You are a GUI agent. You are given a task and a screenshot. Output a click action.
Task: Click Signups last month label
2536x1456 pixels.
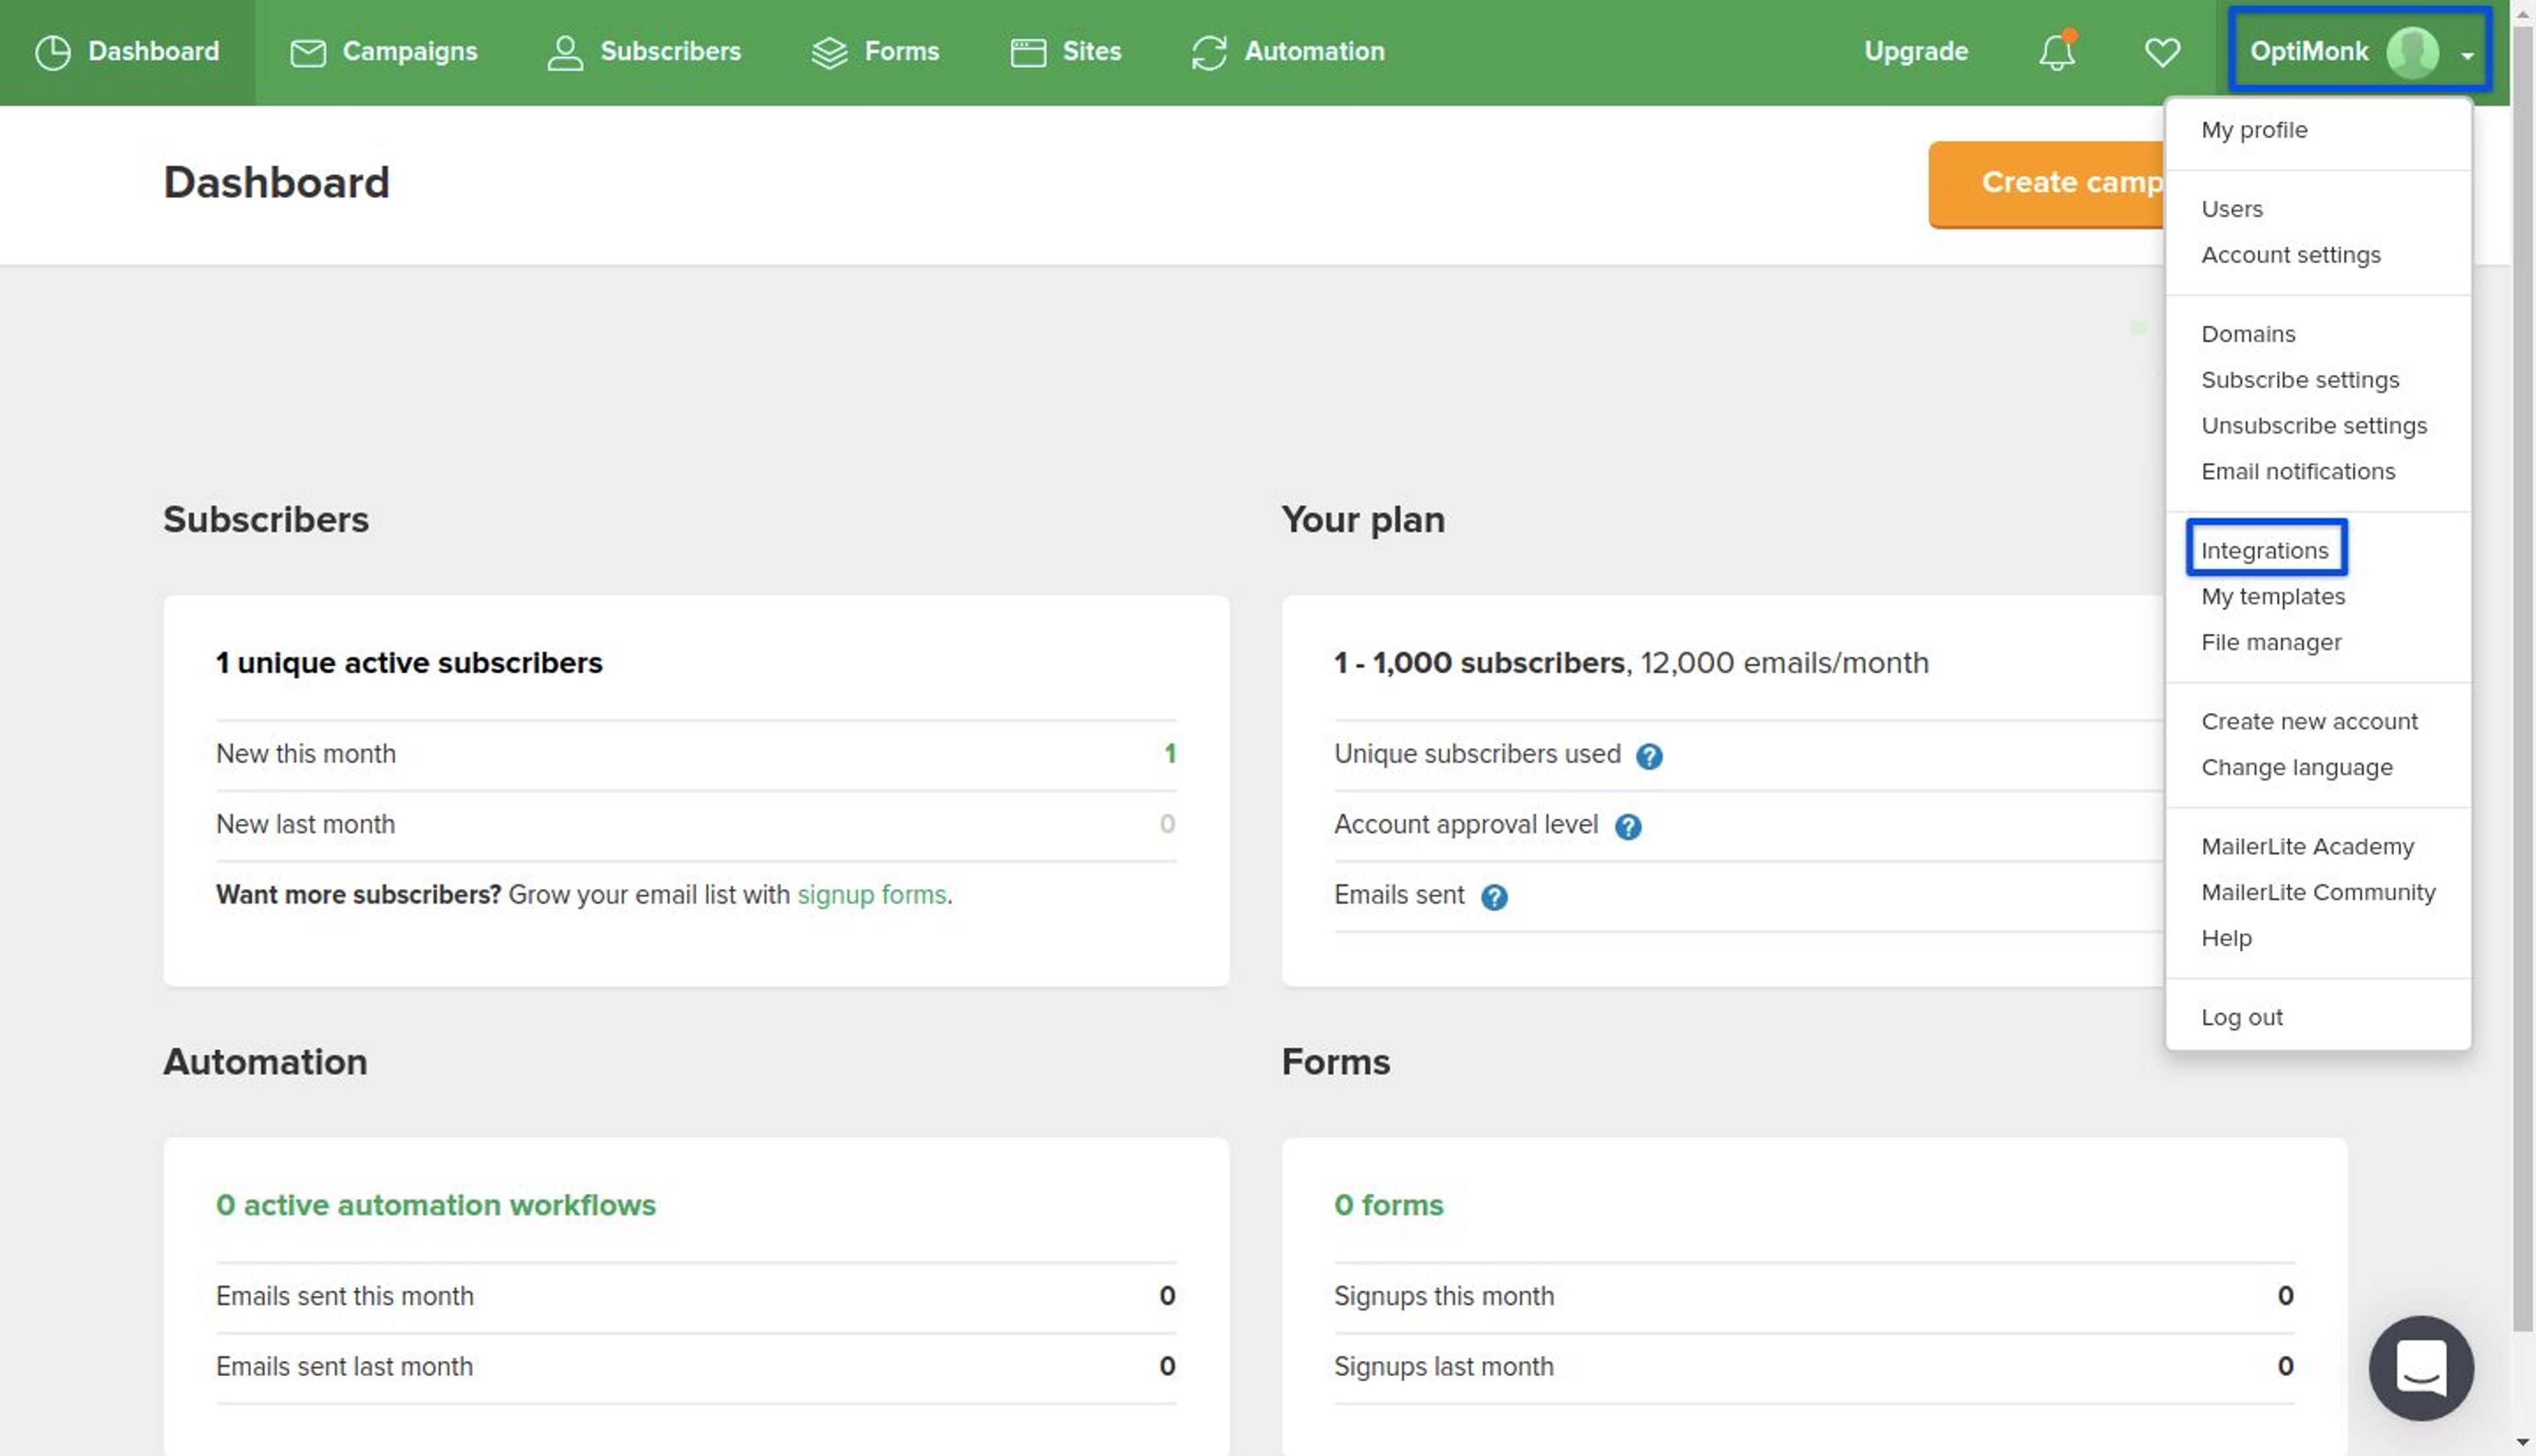tap(1444, 1366)
